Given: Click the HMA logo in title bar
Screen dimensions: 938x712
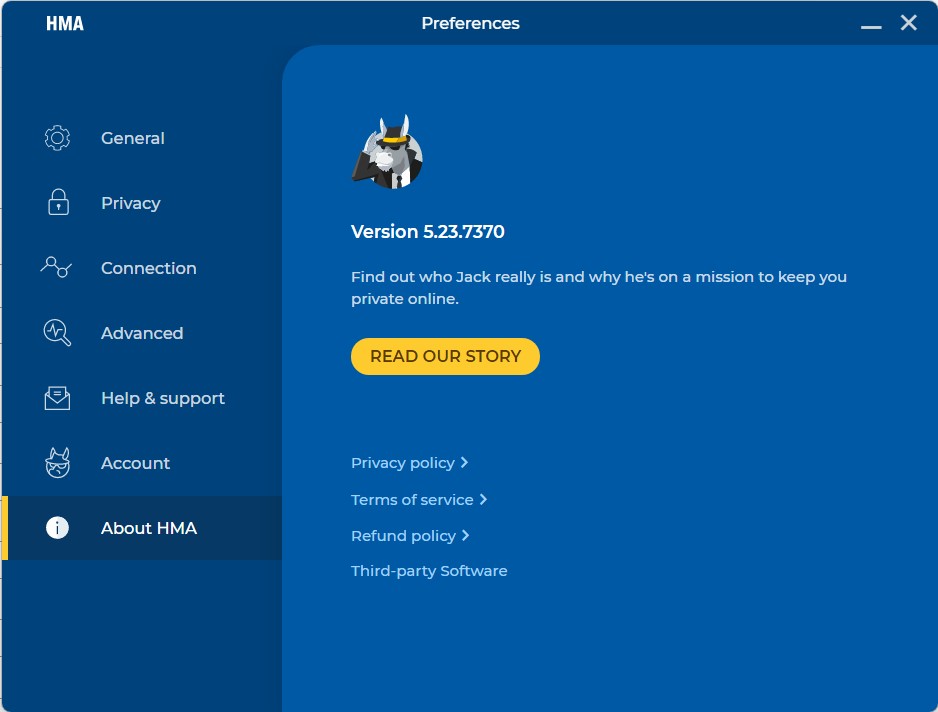Looking at the screenshot, I should pos(65,23).
